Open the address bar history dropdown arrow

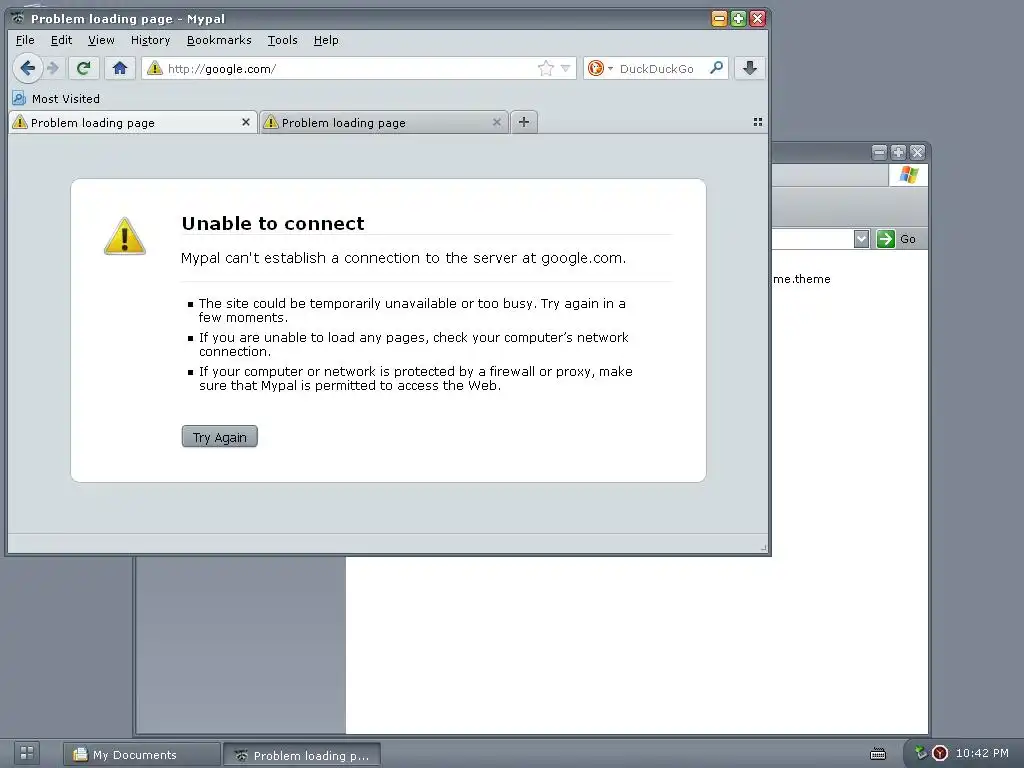click(566, 68)
